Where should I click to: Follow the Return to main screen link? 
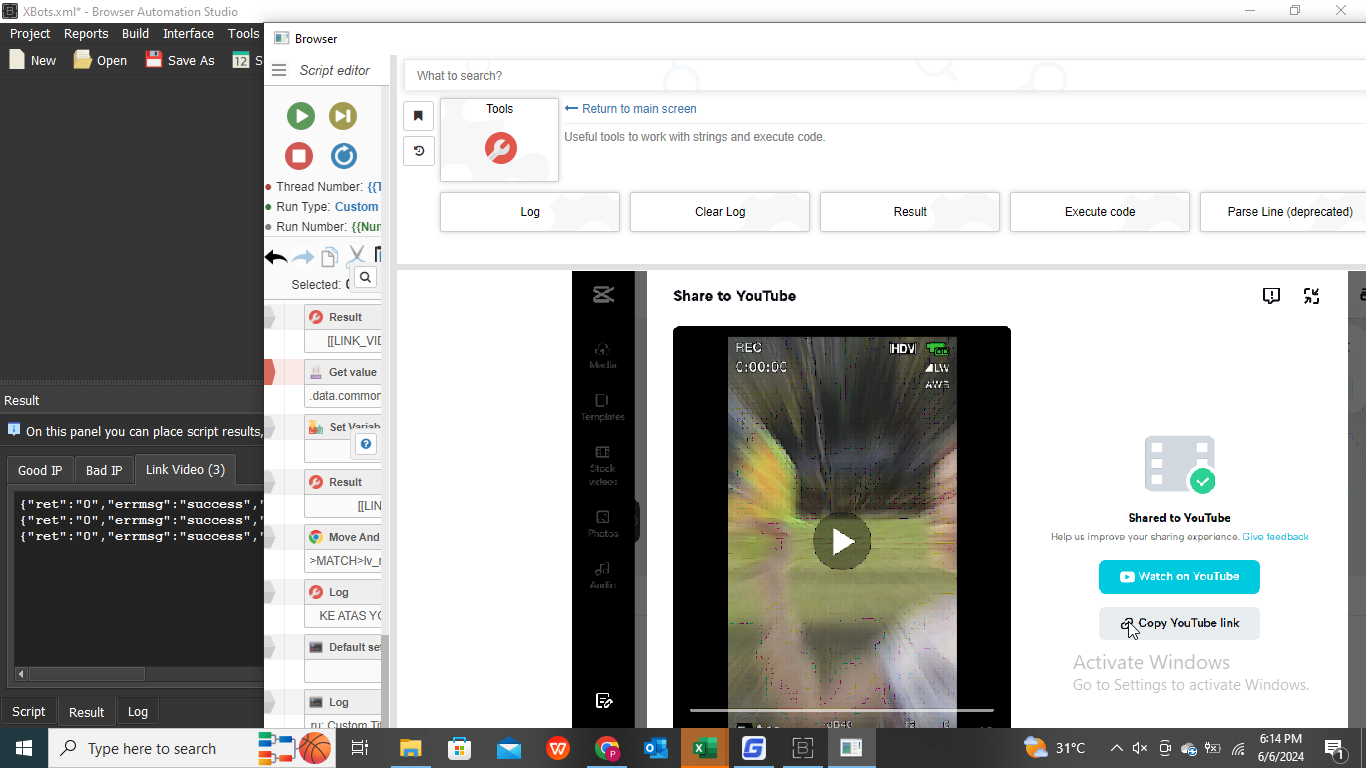(x=631, y=109)
